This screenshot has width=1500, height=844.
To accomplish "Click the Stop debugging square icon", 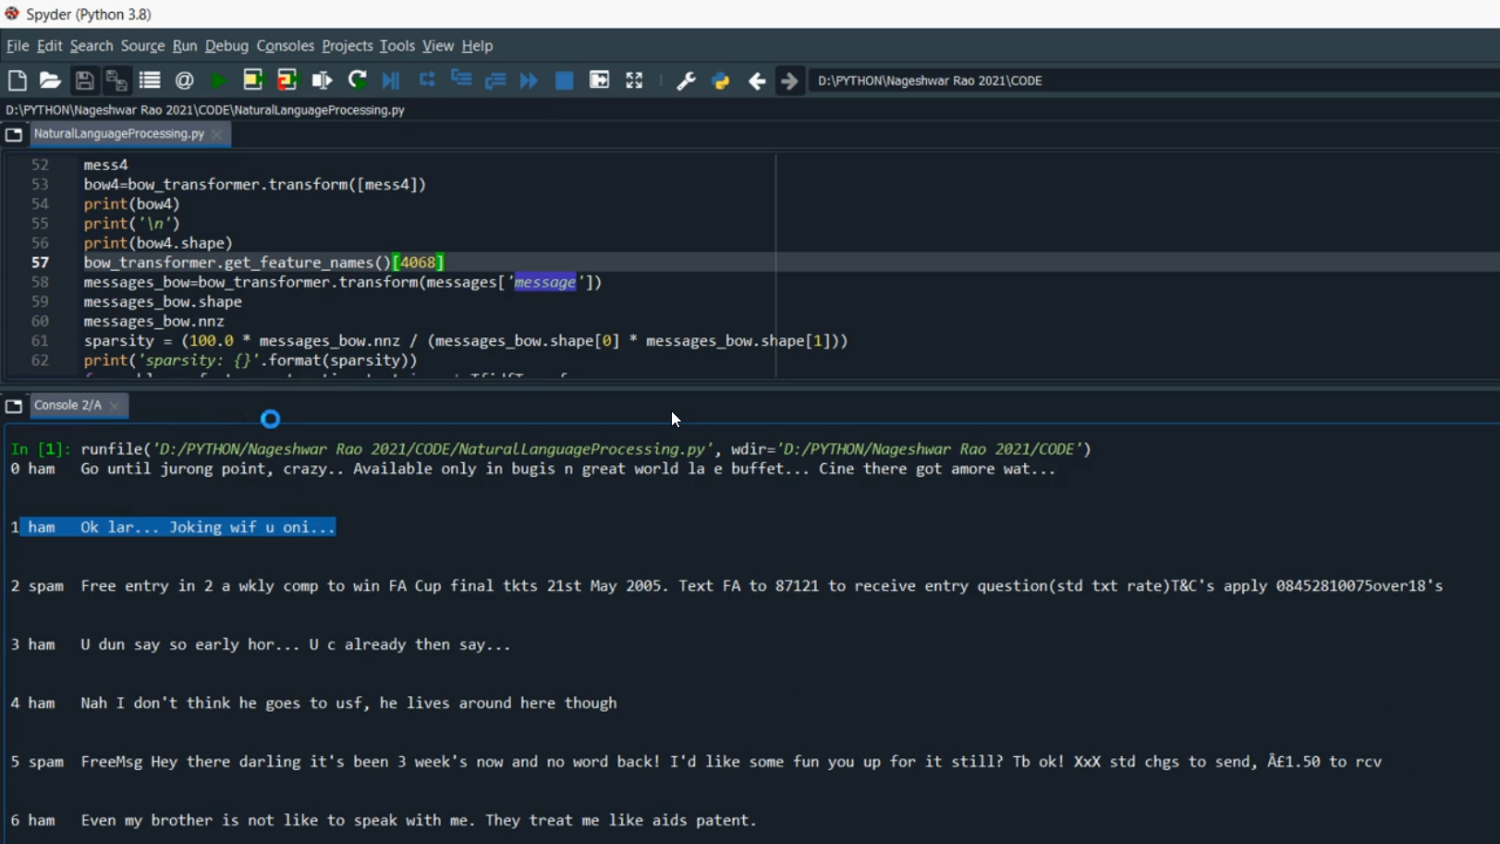I will pyautogui.click(x=564, y=81).
